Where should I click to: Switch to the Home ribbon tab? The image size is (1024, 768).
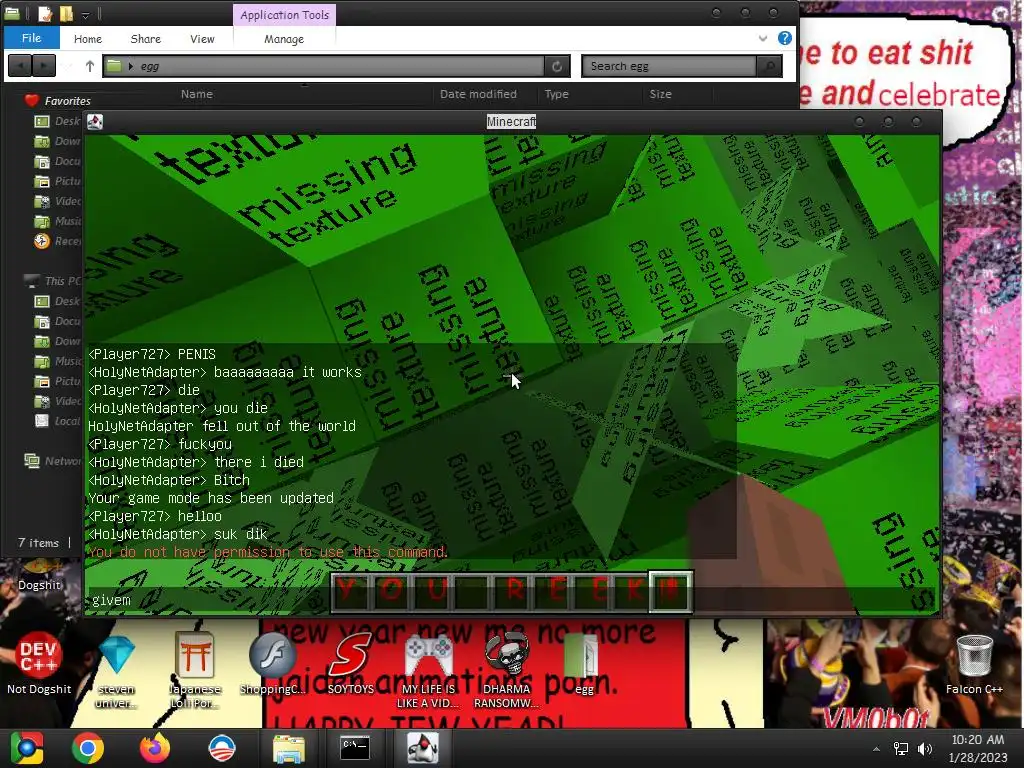tap(88, 39)
